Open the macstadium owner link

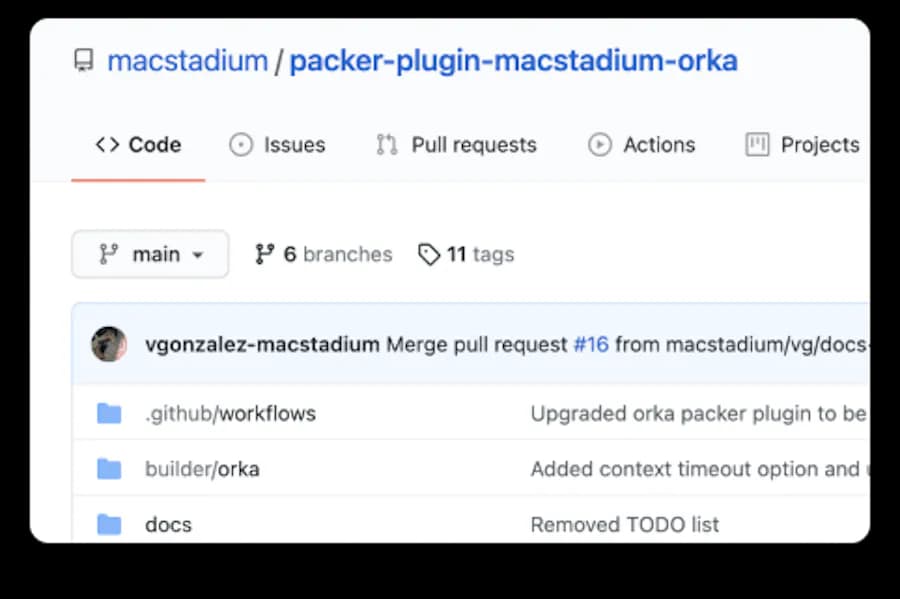point(187,62)
